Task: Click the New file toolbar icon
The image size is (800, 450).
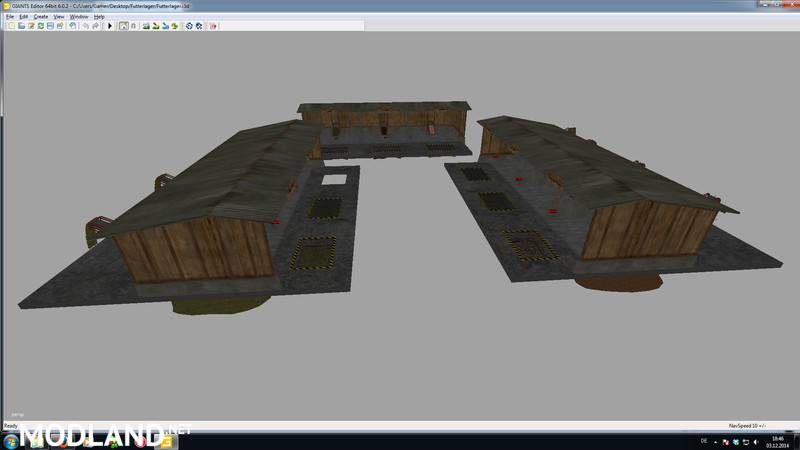Action: (x=11, y=26)
